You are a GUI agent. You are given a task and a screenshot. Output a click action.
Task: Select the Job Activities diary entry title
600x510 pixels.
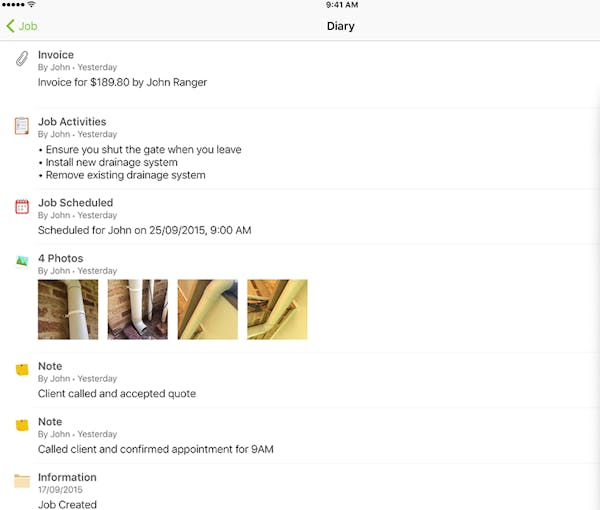[72, 122]
